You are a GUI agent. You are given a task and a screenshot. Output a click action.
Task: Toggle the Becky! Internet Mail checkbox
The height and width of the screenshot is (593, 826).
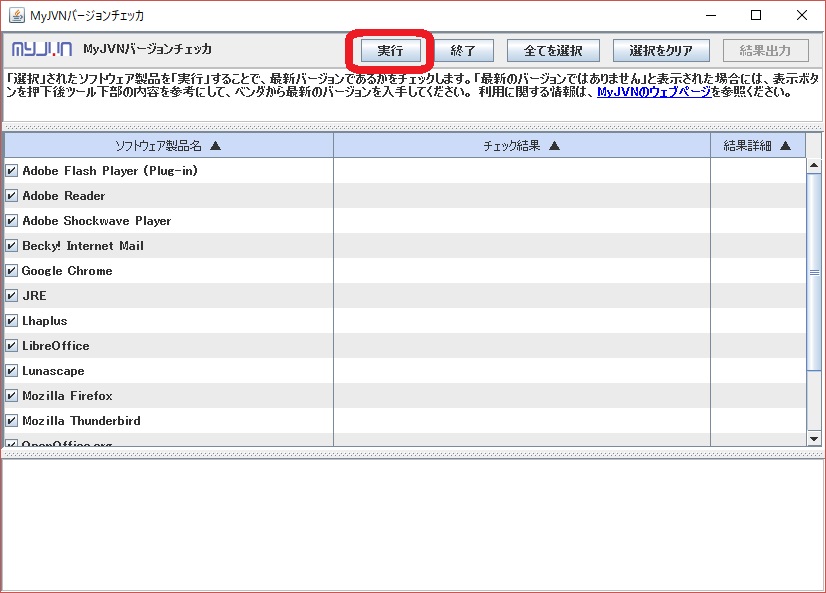coord(12,245)
